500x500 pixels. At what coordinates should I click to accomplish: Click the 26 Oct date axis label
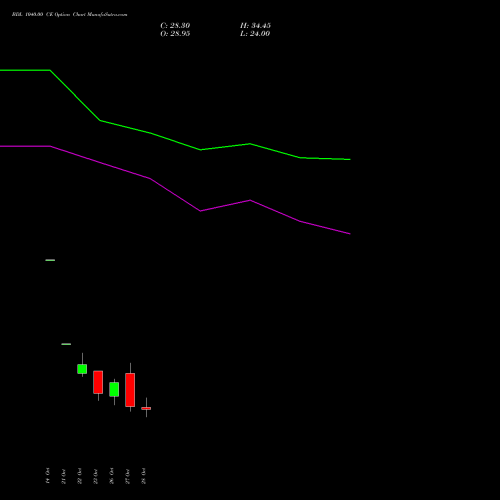112,476
